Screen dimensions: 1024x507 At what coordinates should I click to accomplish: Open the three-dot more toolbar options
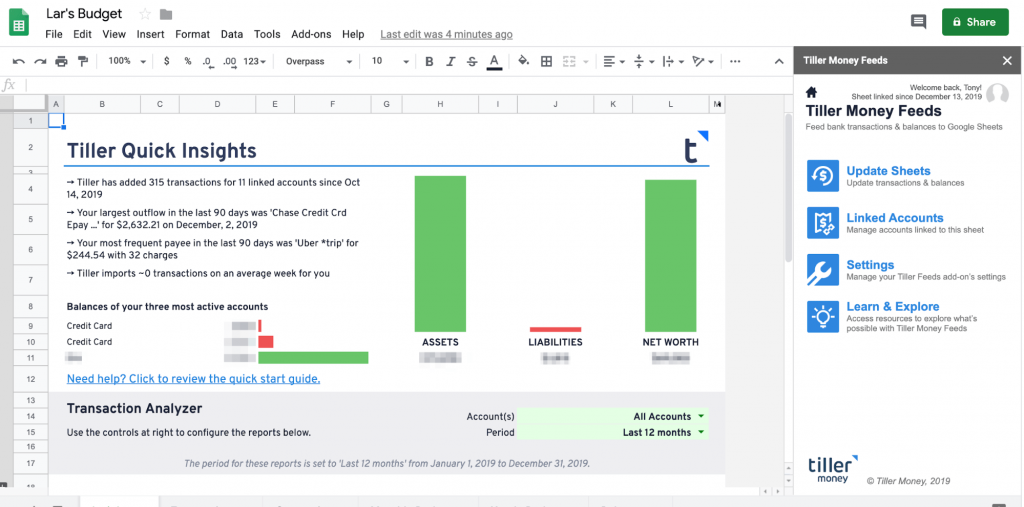coord(735,61)
